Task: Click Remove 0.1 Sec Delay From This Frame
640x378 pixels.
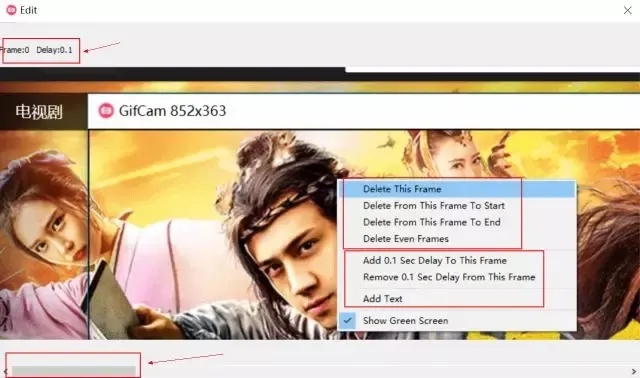Action: pos(457,277)
